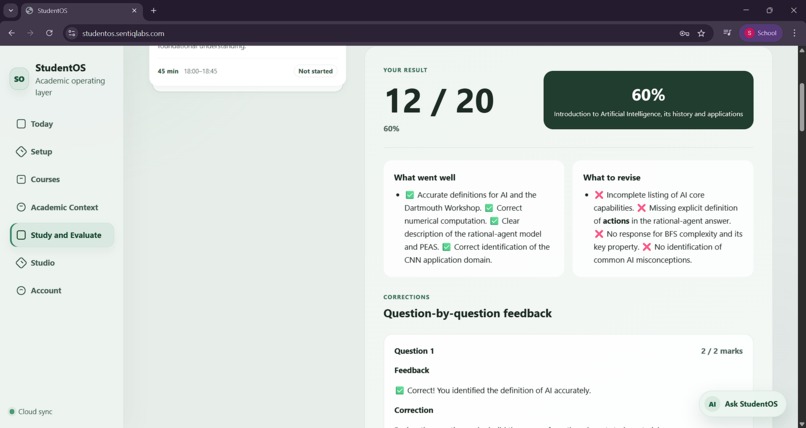Screen dimensions: 806x428
Task: Click the 2 / 2 marks label
Action: (x=722, y=351)
